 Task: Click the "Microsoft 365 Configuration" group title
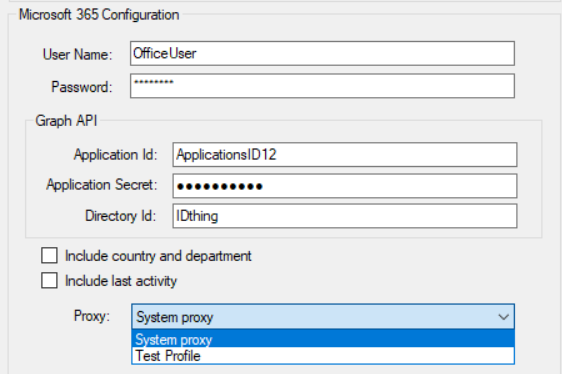click(x=99, y=15)
